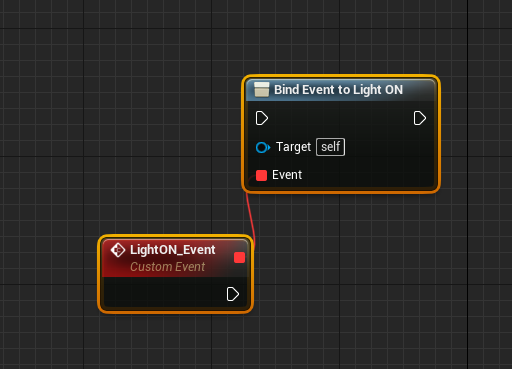The image size is (512, 369).
Task: Select the Bind Event to Light ON title
Action: point(338,90)
